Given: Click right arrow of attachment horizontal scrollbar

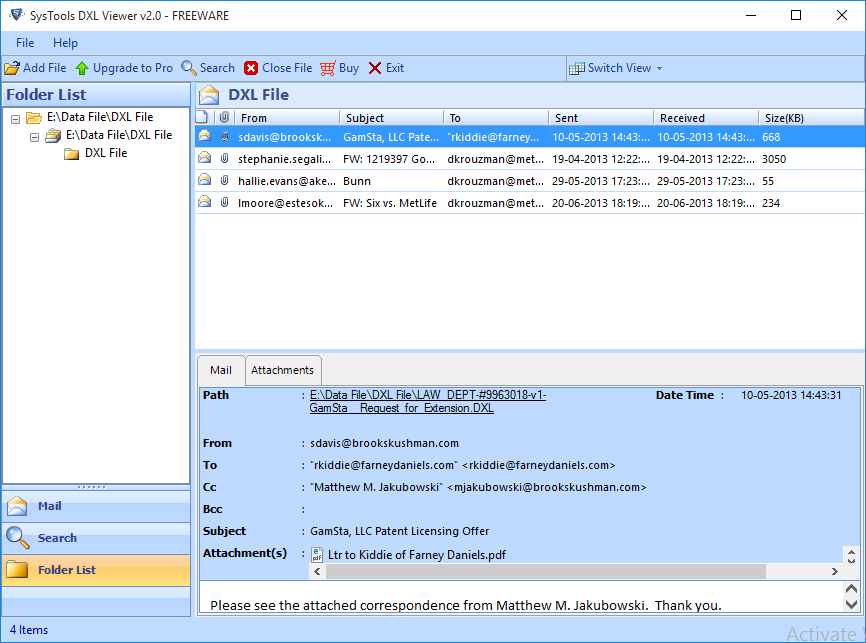Looking at the screenshot, I should coord(835,572).
